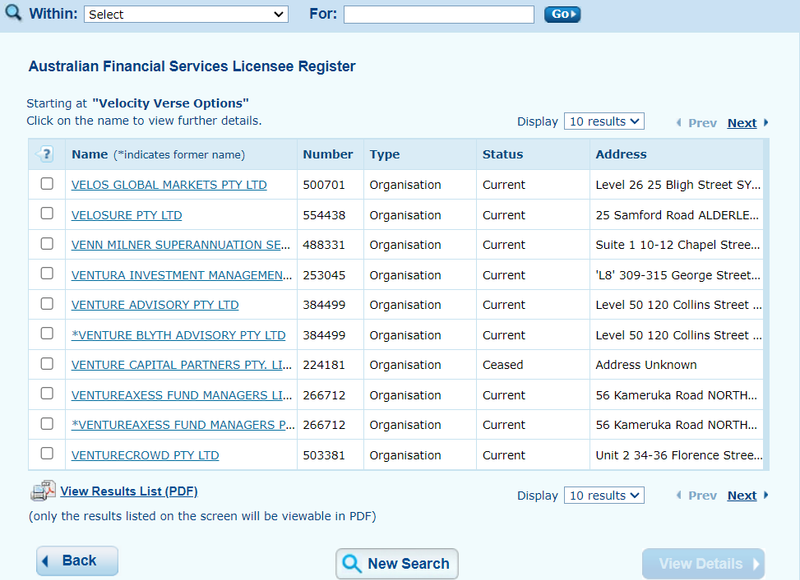800x580 pixels.
Task: Open VELOSURE PTY LTD link
Action: tap(127, 215)
